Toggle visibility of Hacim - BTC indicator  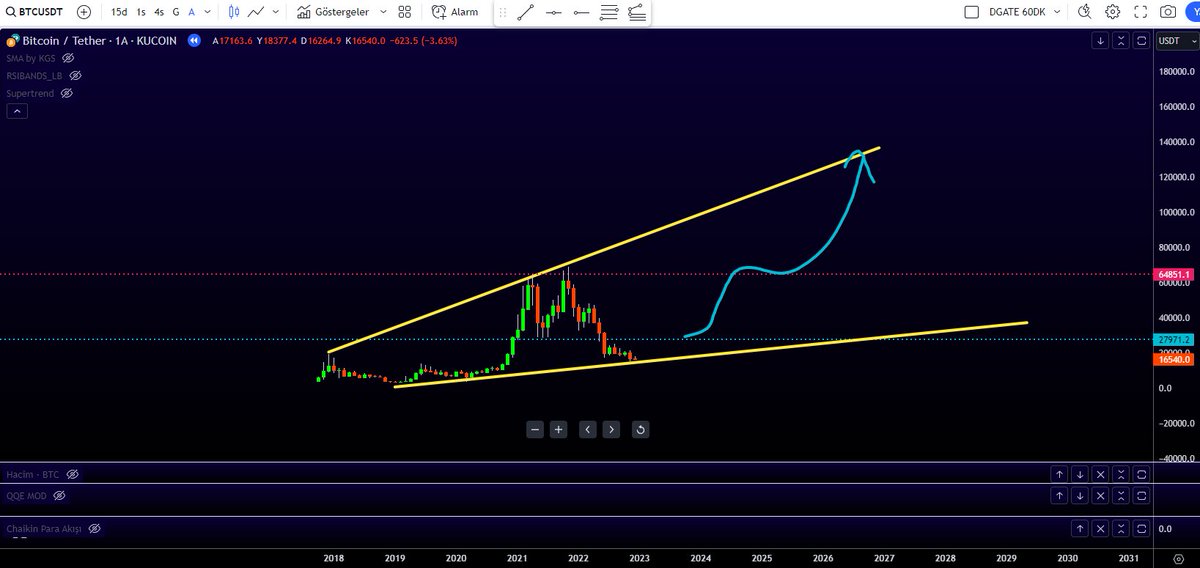(72, 474)
